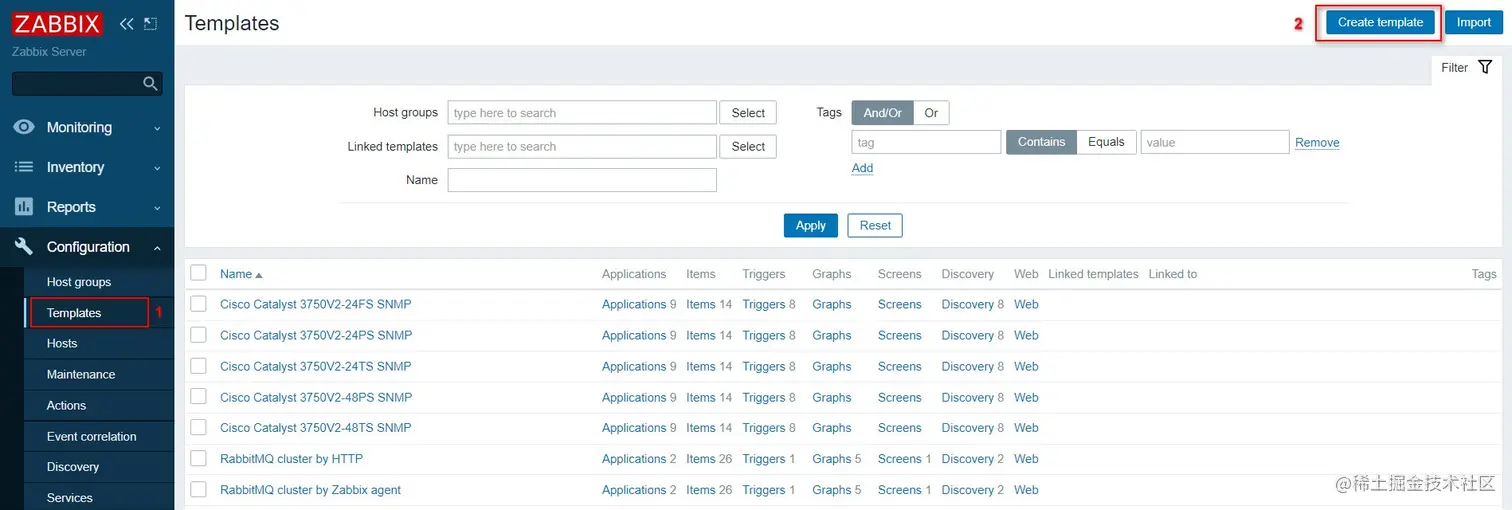Image resolution: width=1512 pixels, height=510 pixels.
Task: Open the RabbitMQ cluster by HTTP template
Action: click(291, 459)
